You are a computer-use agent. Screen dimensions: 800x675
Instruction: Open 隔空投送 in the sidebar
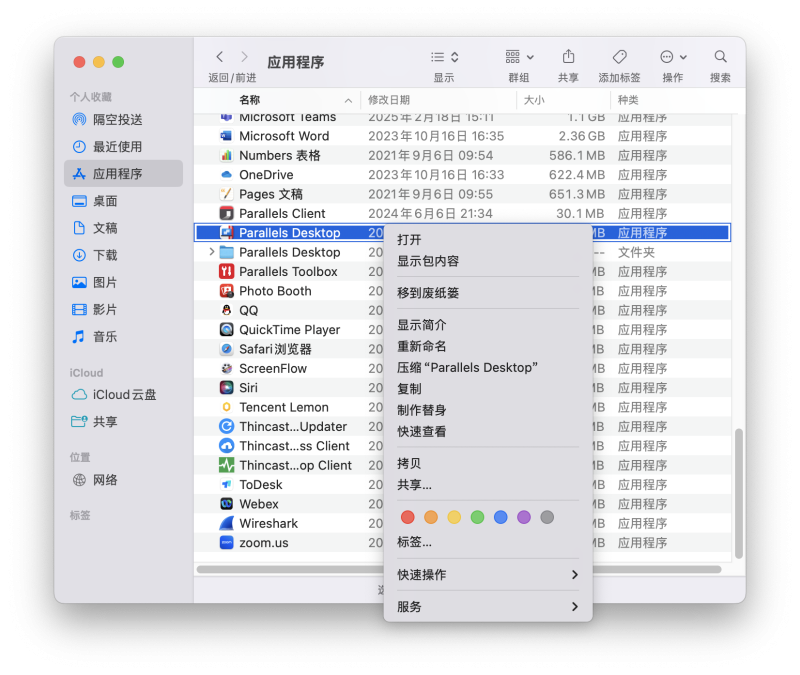click(123, 120)
